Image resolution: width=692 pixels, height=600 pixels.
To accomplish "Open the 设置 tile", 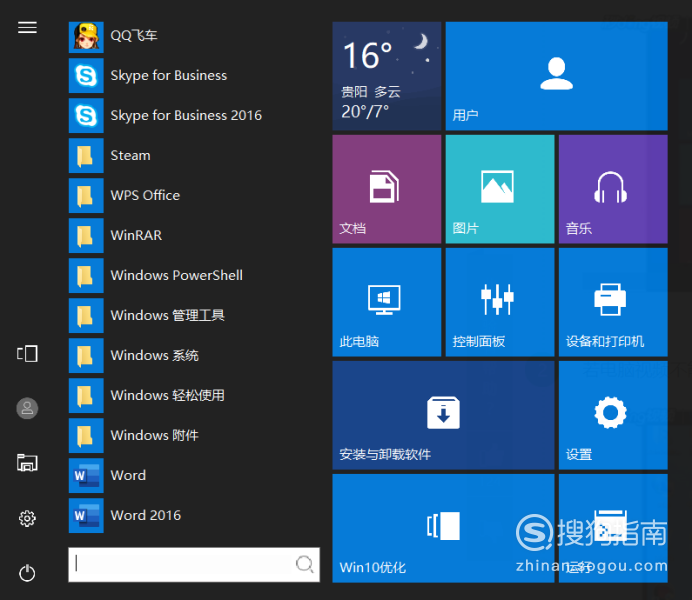I will click(x=613, y=415).
